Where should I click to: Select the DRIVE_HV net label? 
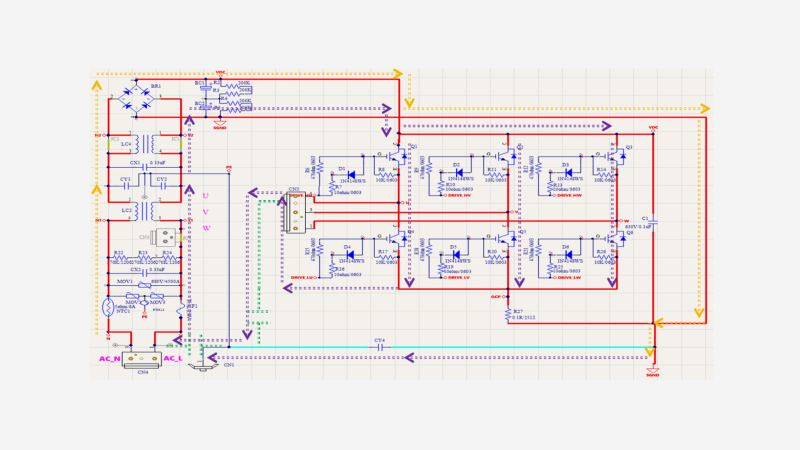[x=461, y=196]
